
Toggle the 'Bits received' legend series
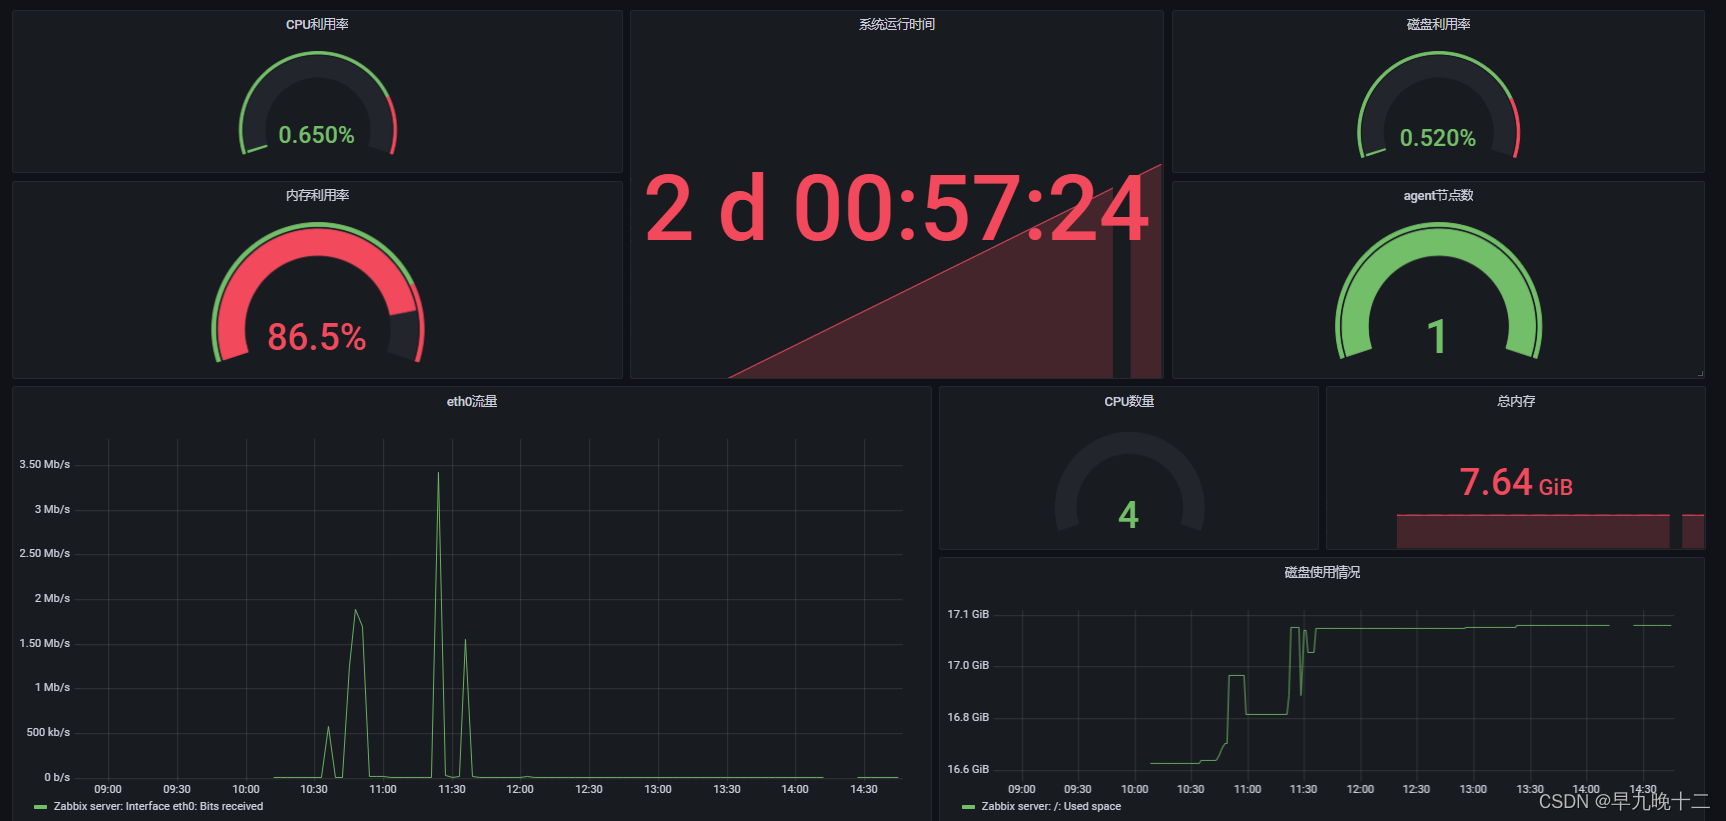coord(158,806)
